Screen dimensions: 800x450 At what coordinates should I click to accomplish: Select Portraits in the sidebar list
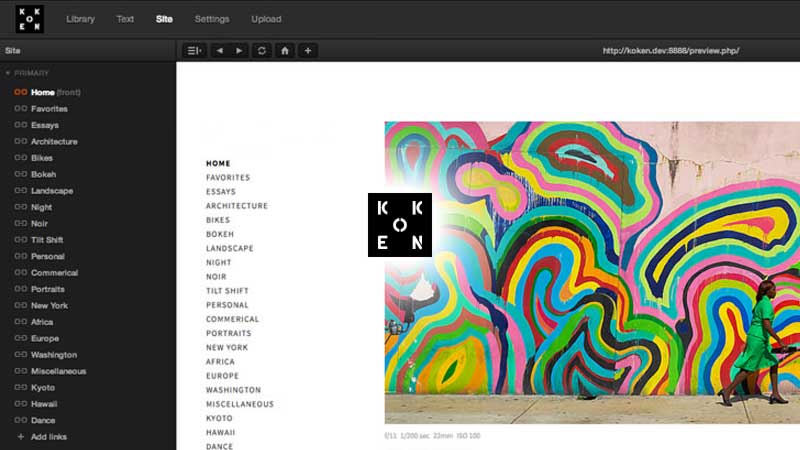(47, 289)
